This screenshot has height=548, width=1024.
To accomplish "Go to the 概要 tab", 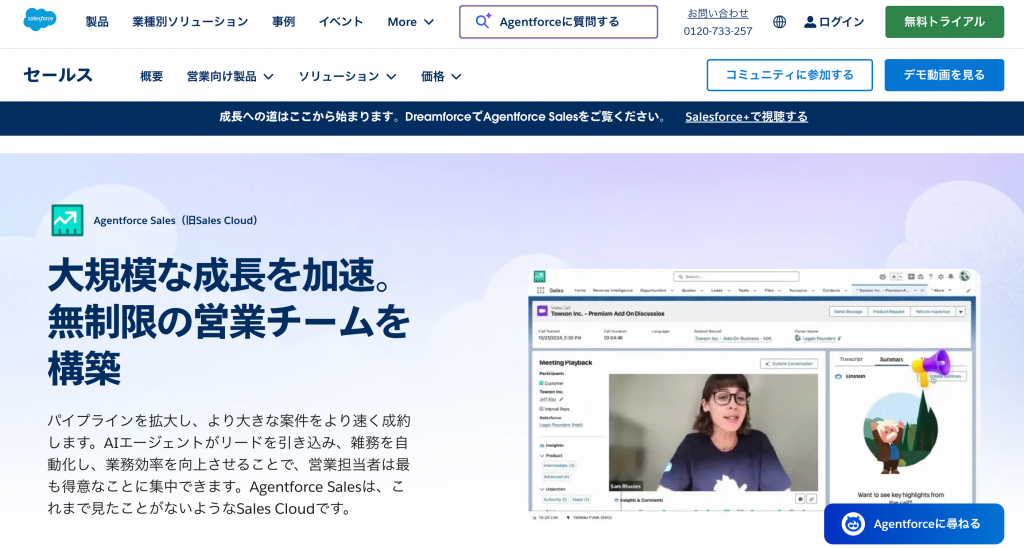I will click(x=151, y=76).
